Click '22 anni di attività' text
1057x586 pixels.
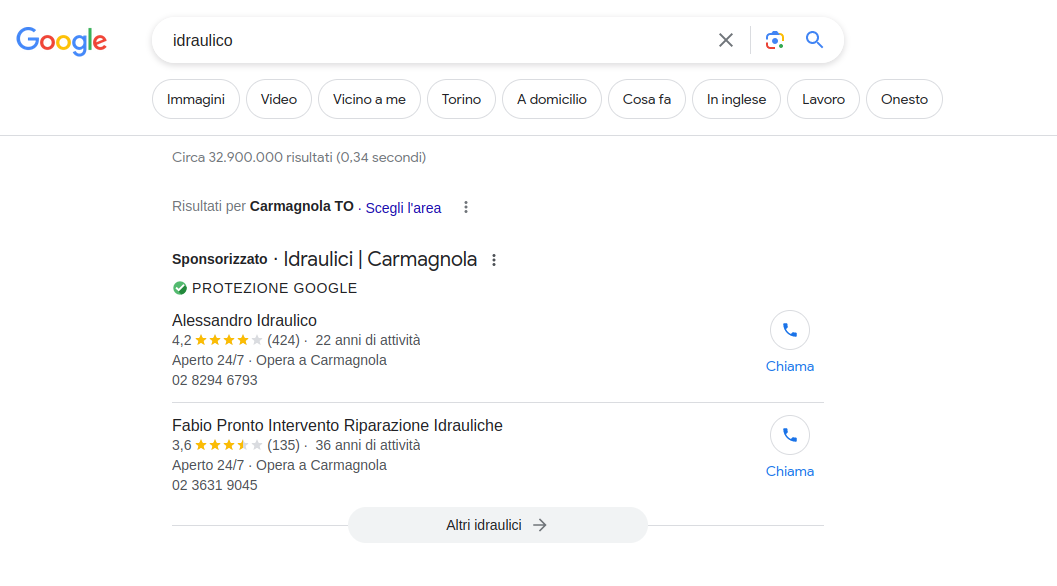point(367,340)
